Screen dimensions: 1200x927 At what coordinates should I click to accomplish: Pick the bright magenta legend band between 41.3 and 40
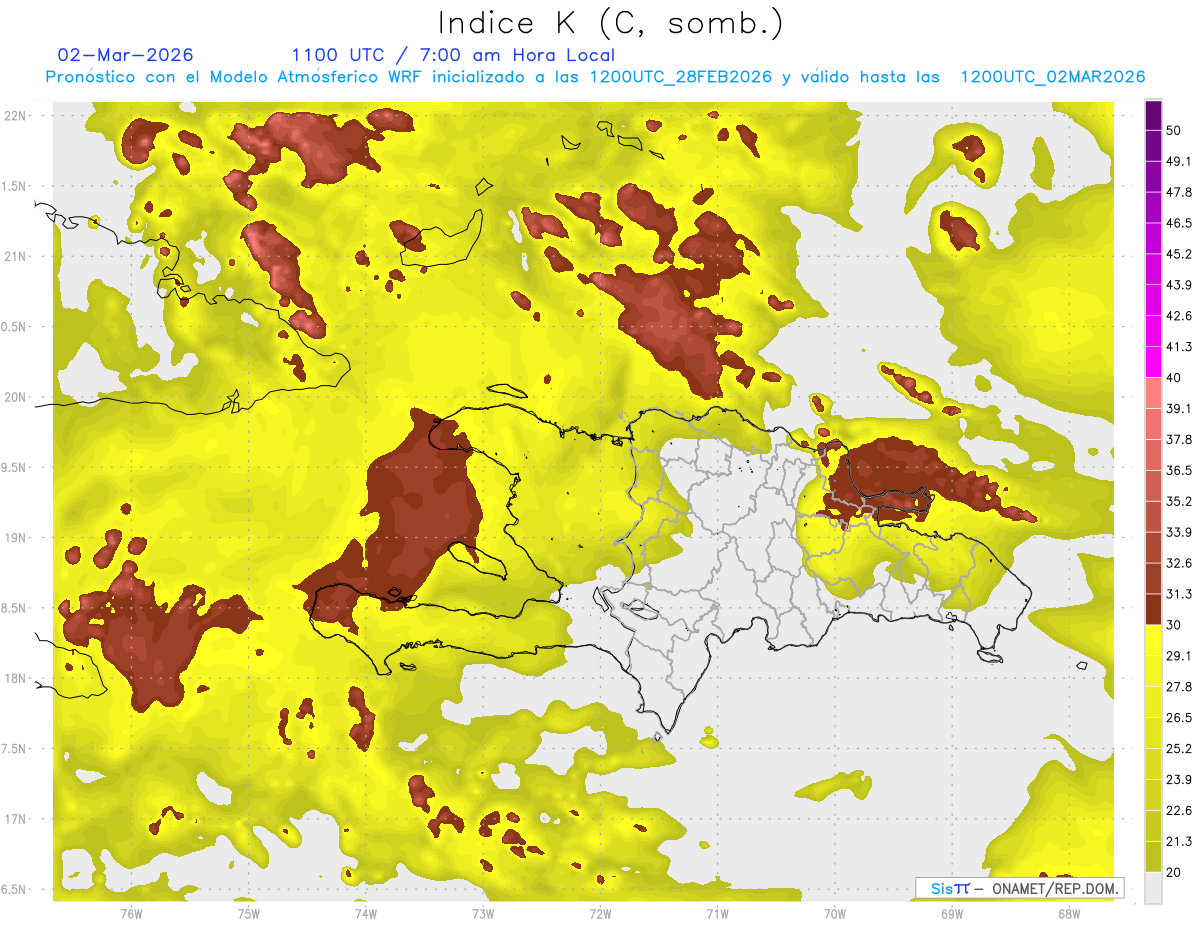1154,363
